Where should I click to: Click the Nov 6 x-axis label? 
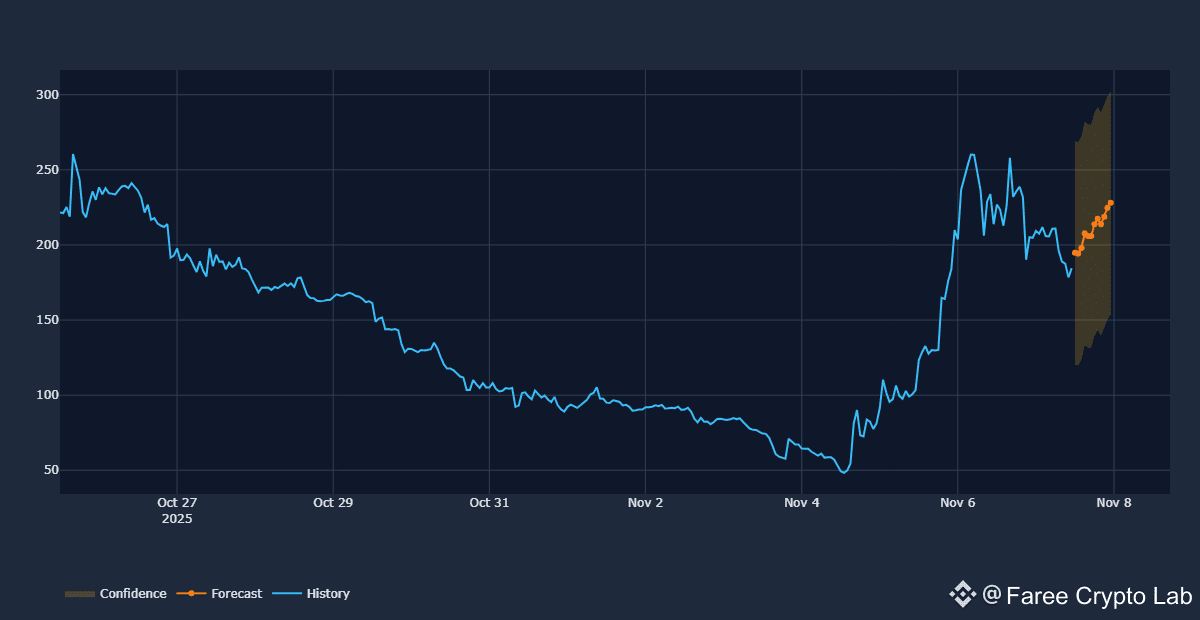(x=958, y=503)
